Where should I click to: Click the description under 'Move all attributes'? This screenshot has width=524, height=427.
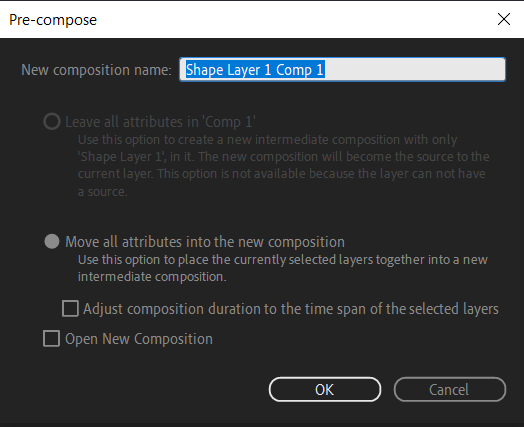(283, 268)
